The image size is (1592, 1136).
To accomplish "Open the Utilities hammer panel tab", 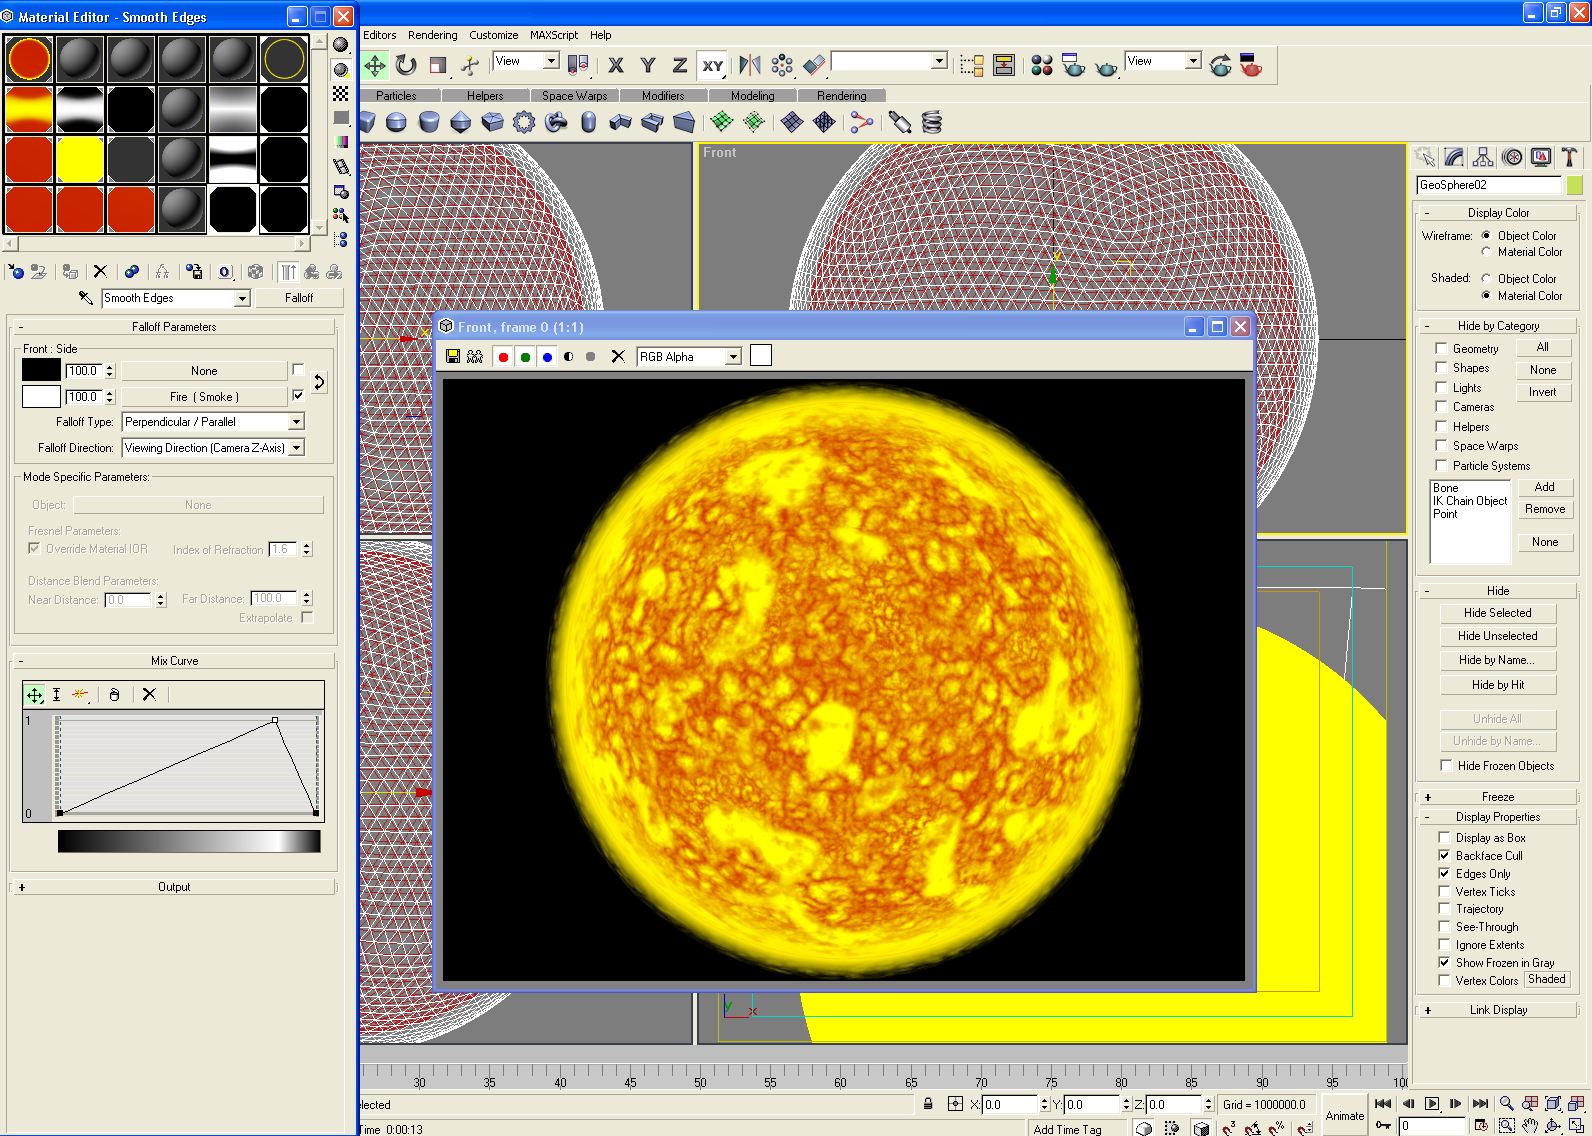I will pyautogui.click(x=1569, y=157).
